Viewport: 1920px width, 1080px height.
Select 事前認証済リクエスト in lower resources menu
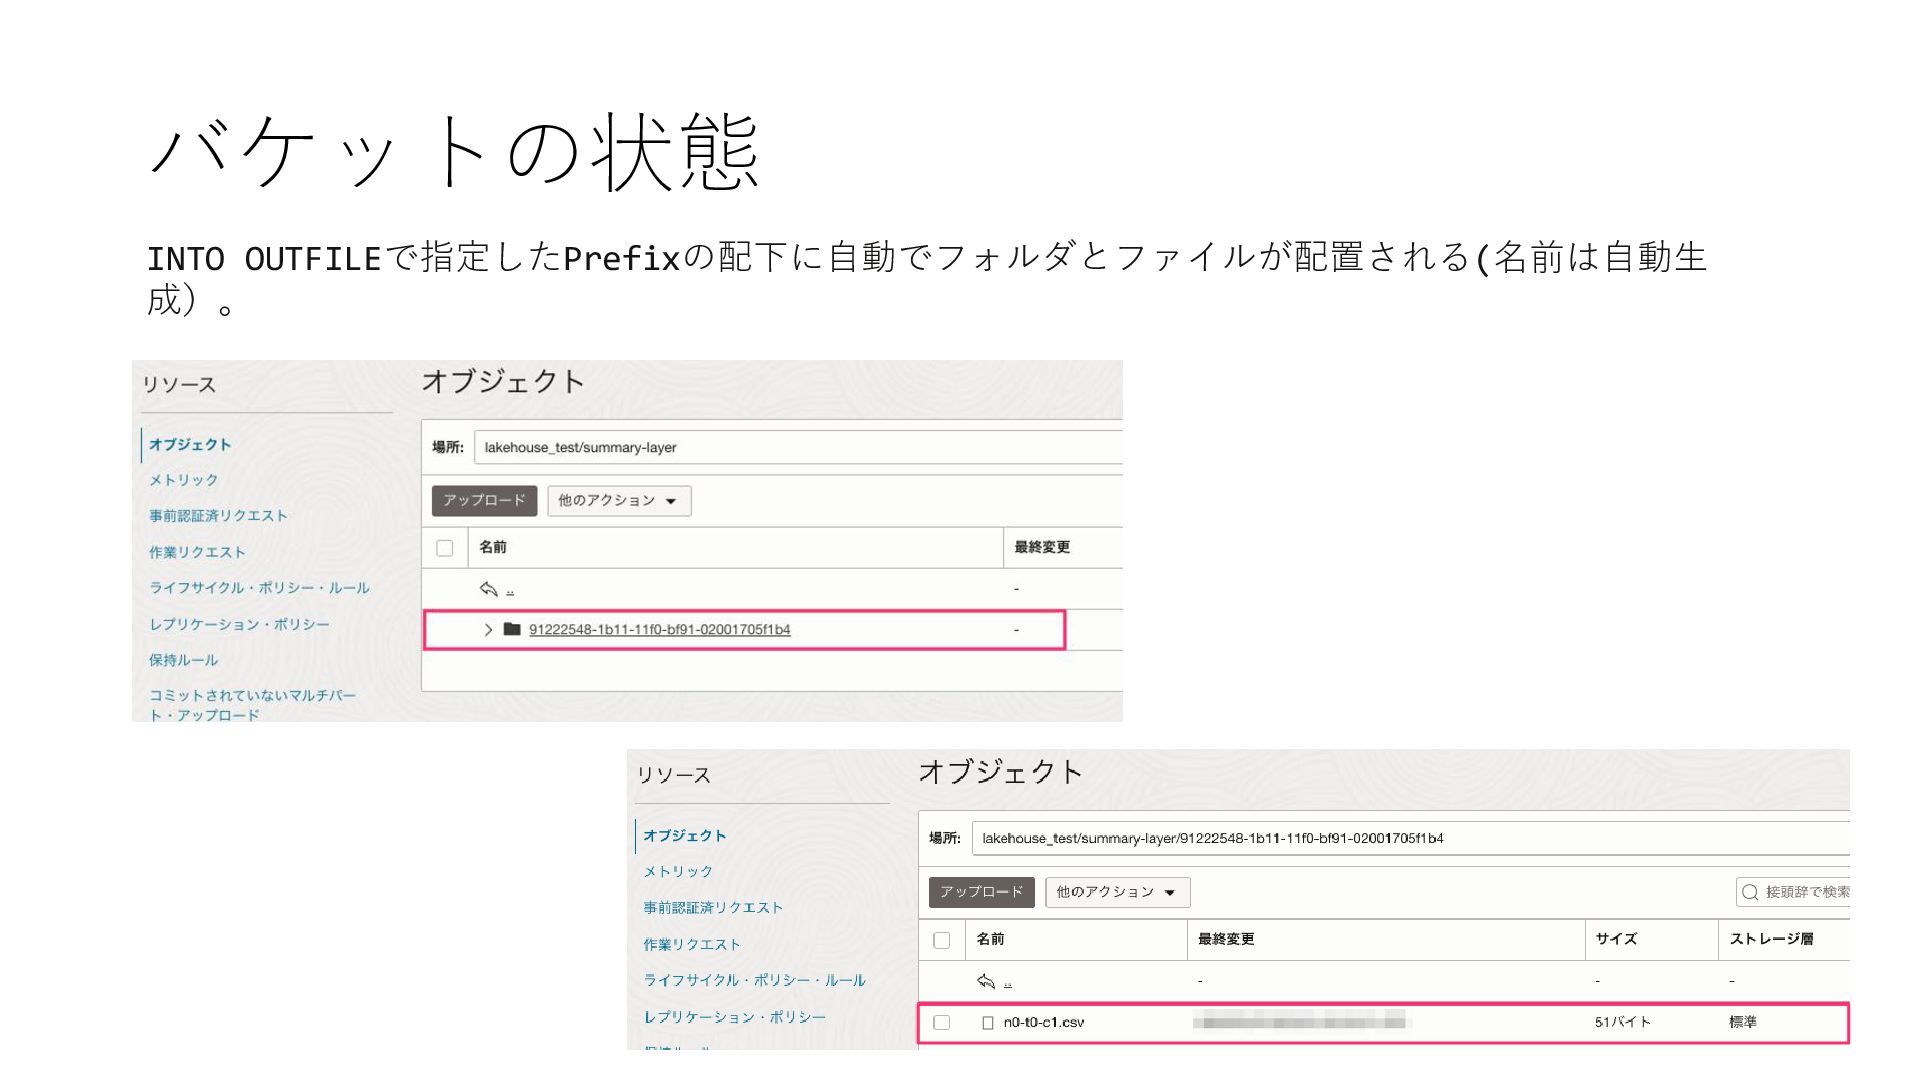[x=713, y=908]
